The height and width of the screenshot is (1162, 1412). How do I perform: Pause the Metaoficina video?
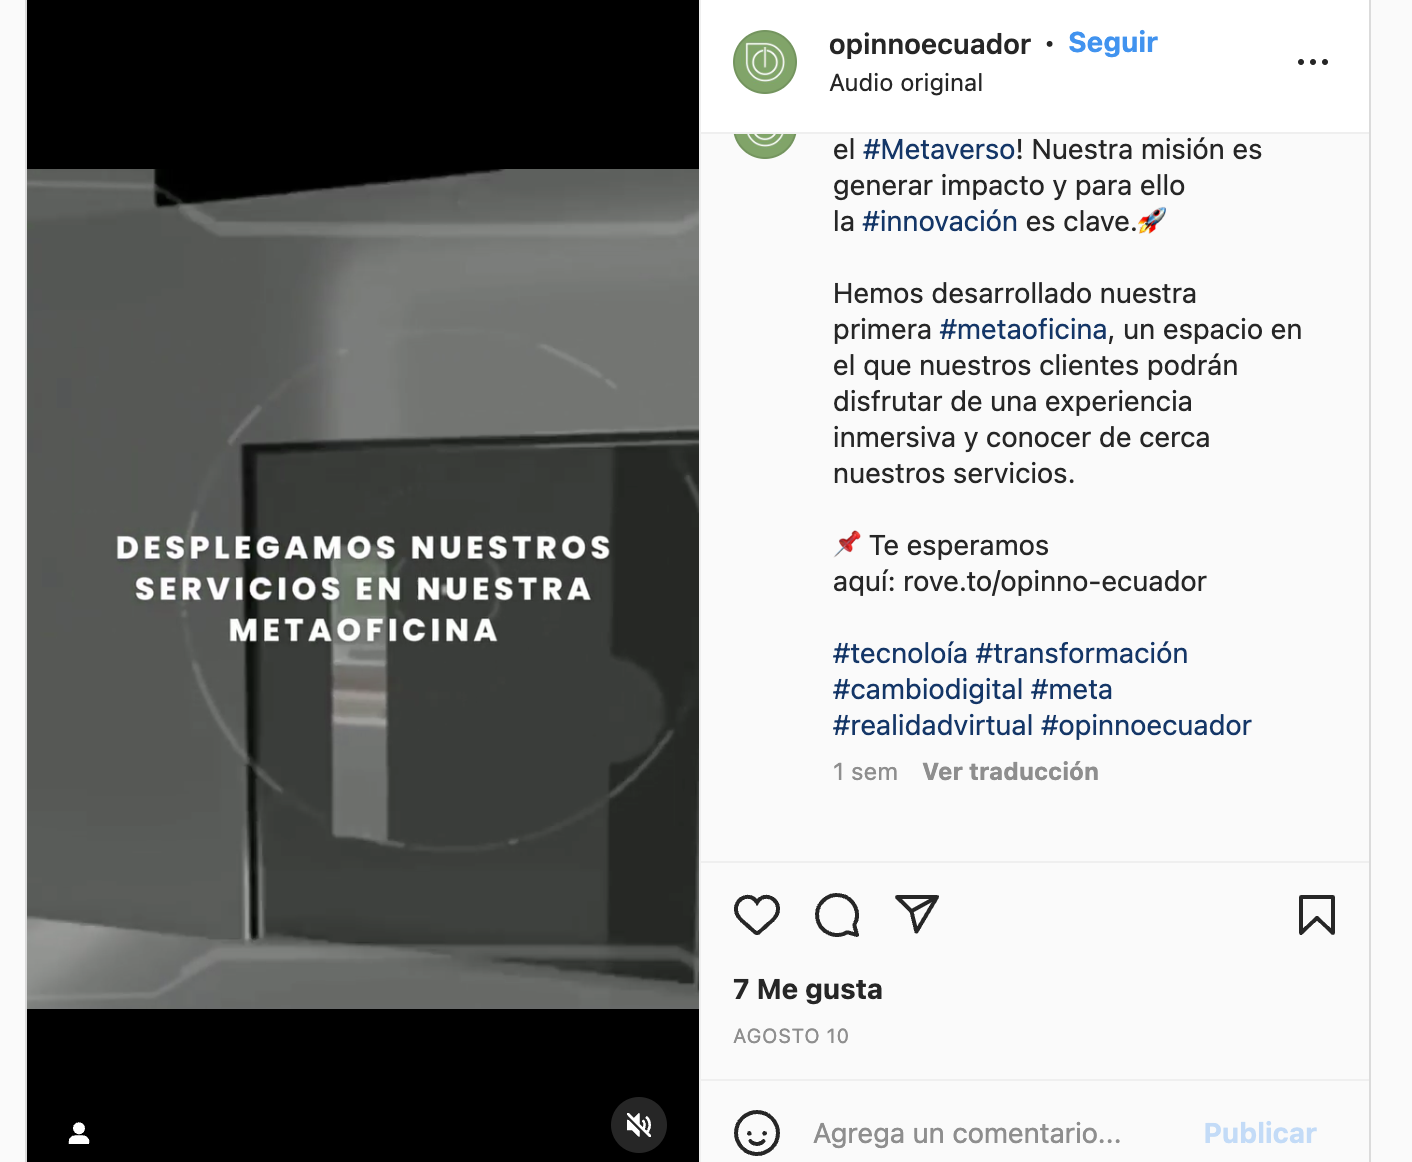(x=363, y=588)
